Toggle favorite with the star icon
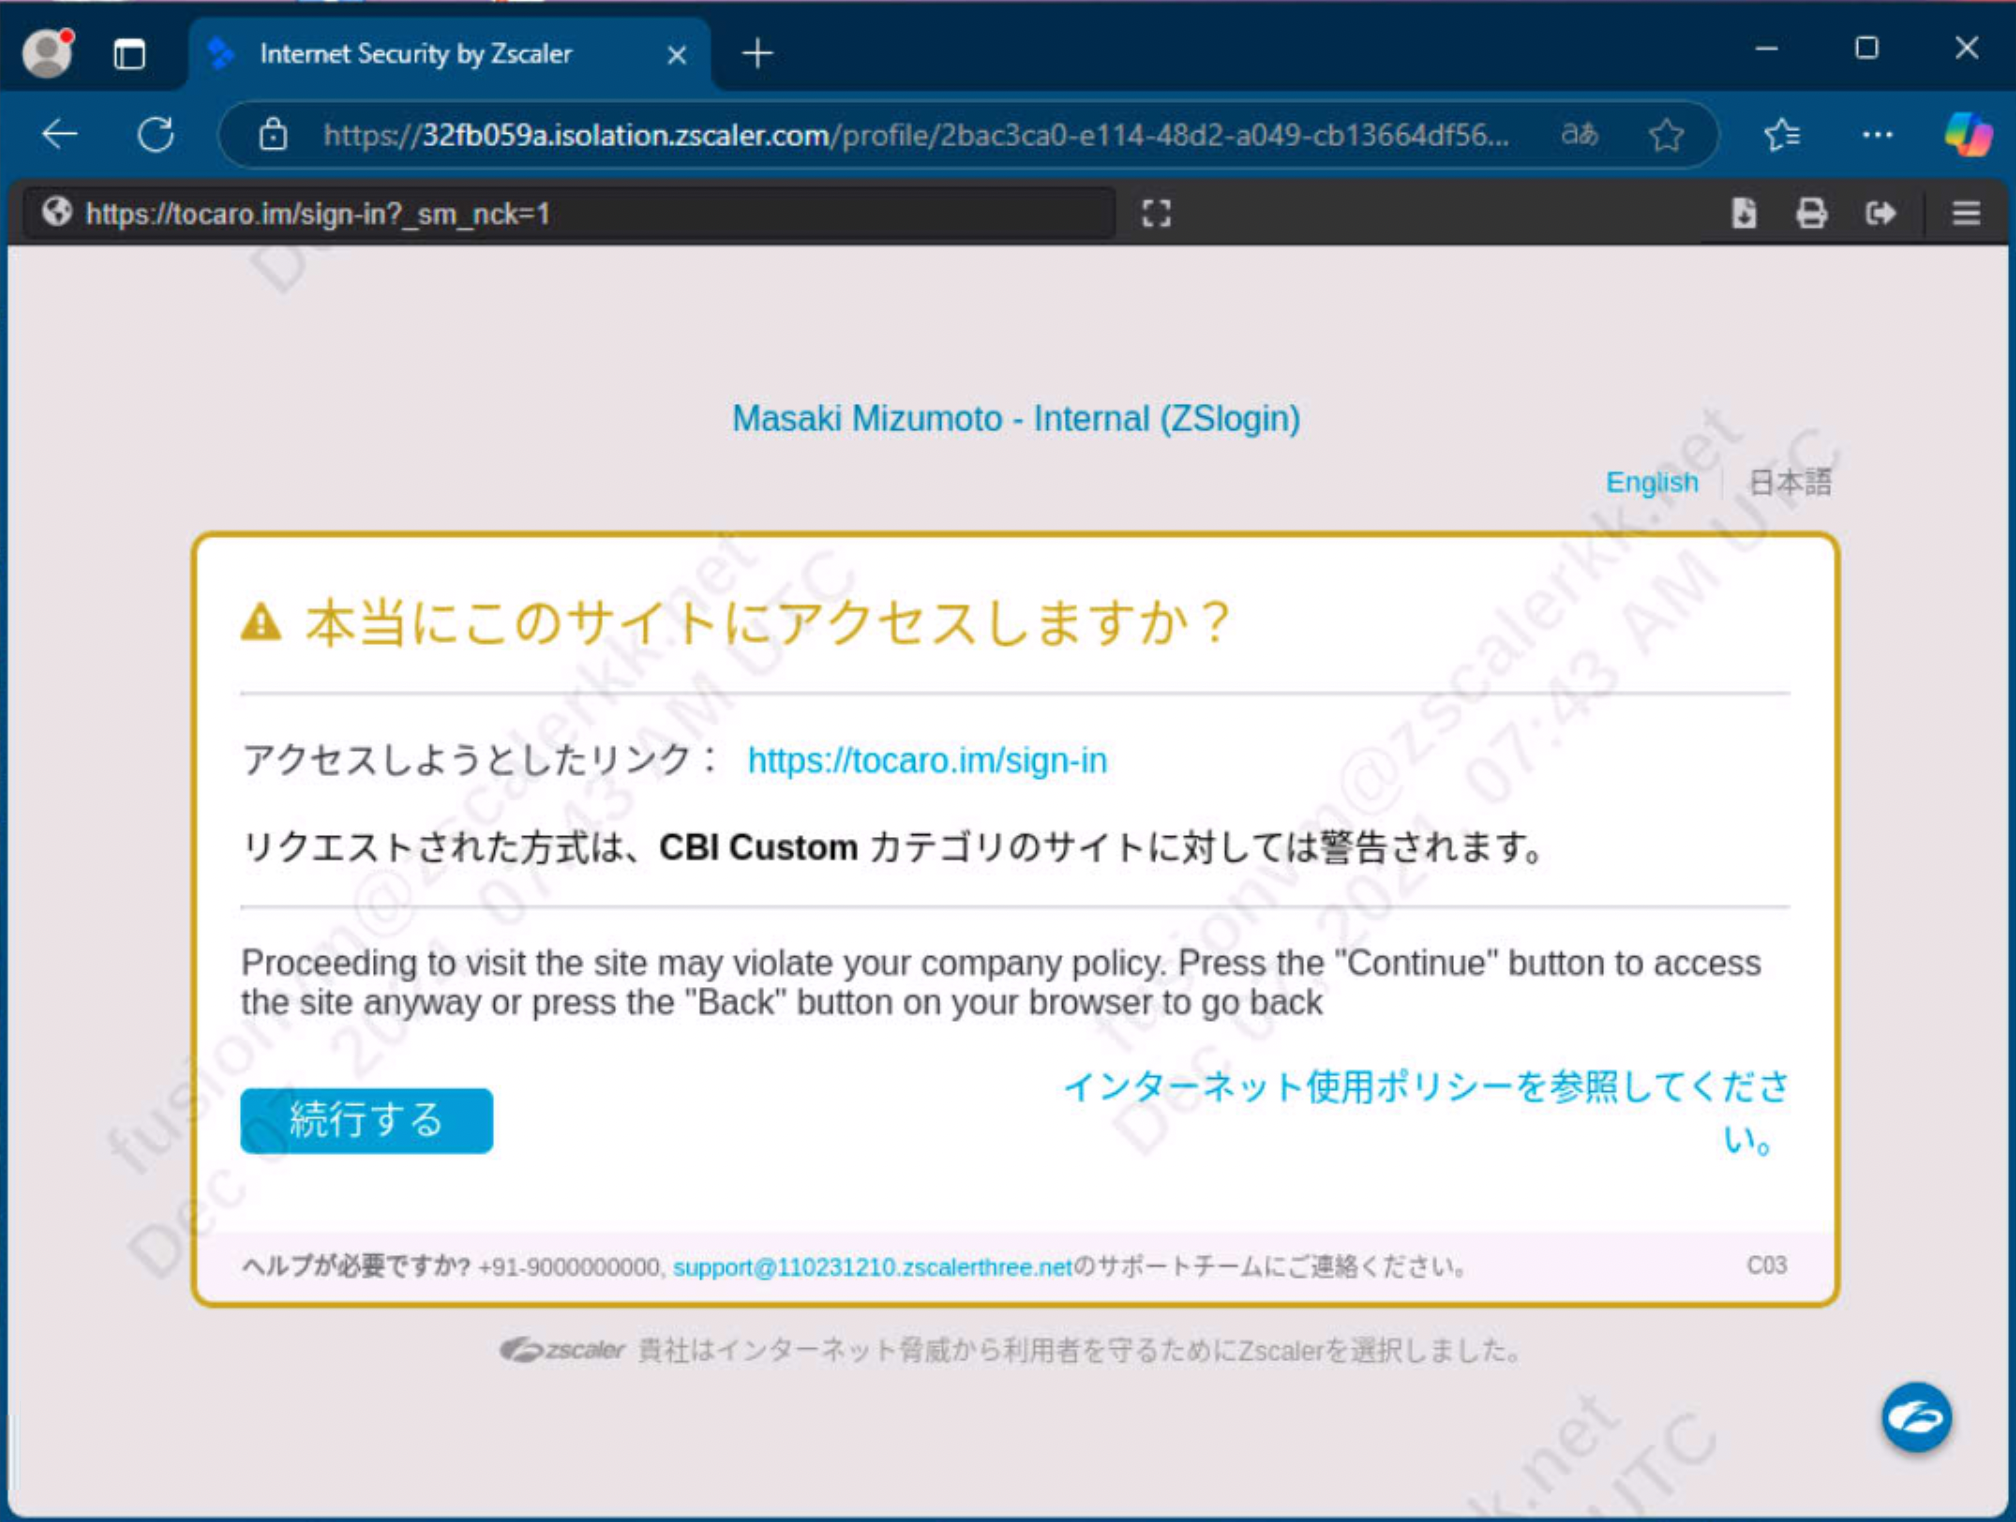Screen dimensions: 2016x1522 [1665, 134]
